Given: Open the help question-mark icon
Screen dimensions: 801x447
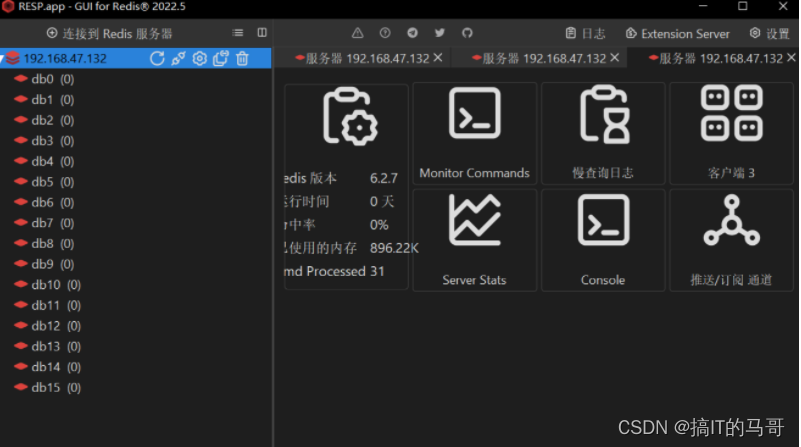Looking at the screenshot, I should pyautogui.click(x=385, y=33).
